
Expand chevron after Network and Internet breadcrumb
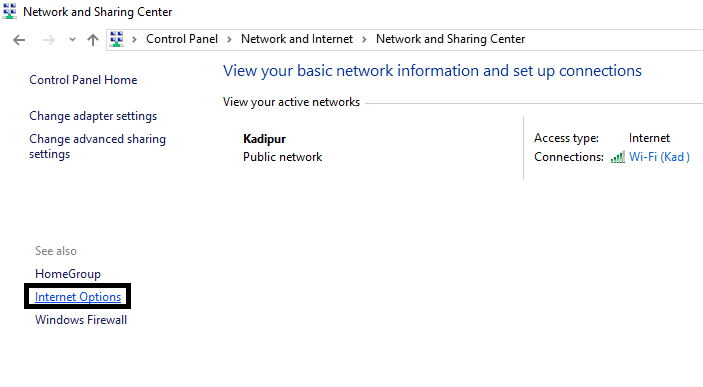tap(365, 39)
